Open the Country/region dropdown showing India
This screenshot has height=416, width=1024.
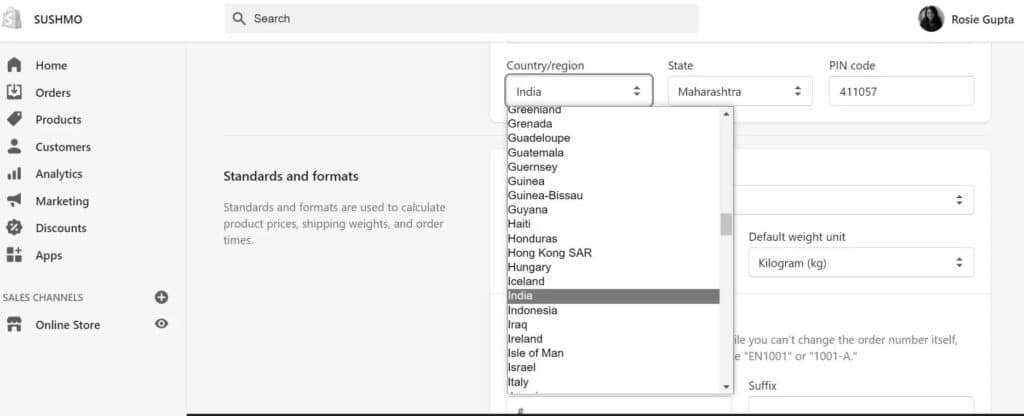click(579, 91)
